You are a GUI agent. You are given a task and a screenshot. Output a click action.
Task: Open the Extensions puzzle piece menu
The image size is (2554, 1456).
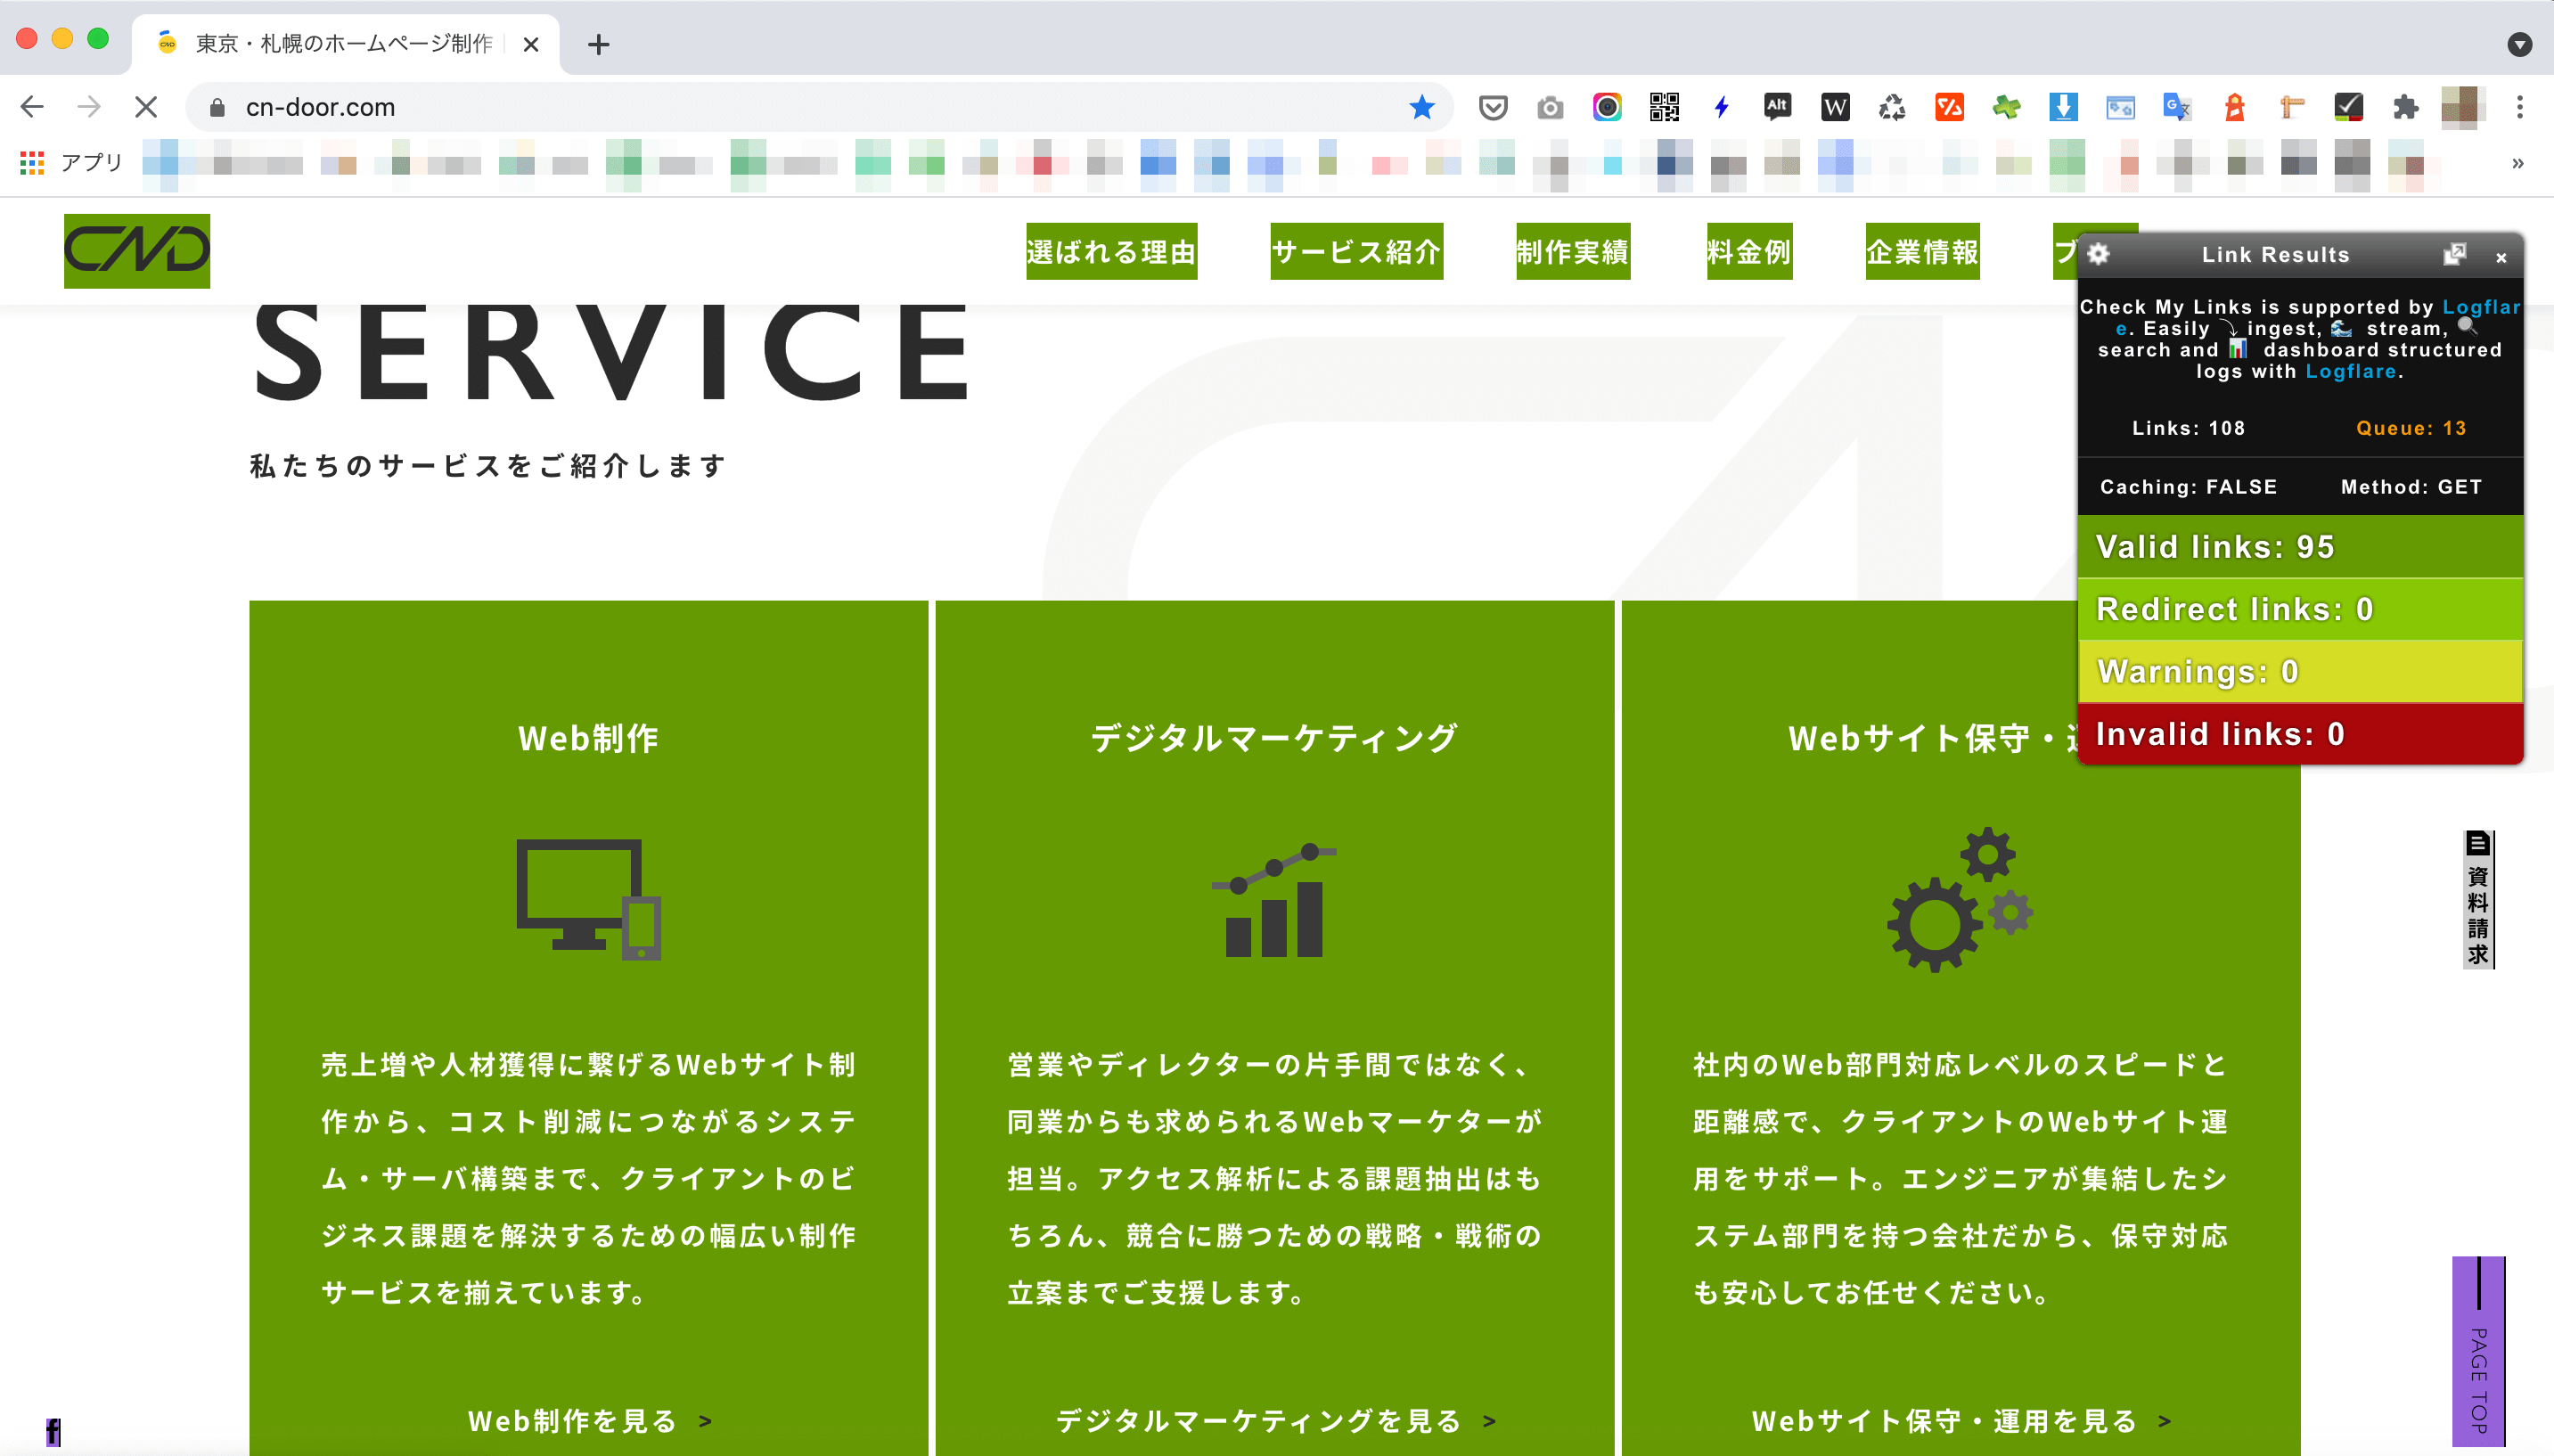(2405, 107)
